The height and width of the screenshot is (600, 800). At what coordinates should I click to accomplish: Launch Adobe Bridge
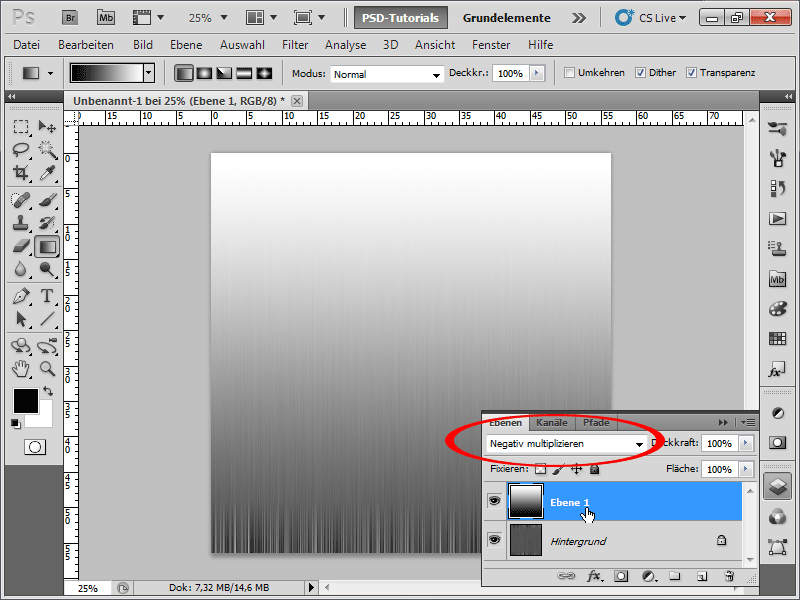click(70, 18)
